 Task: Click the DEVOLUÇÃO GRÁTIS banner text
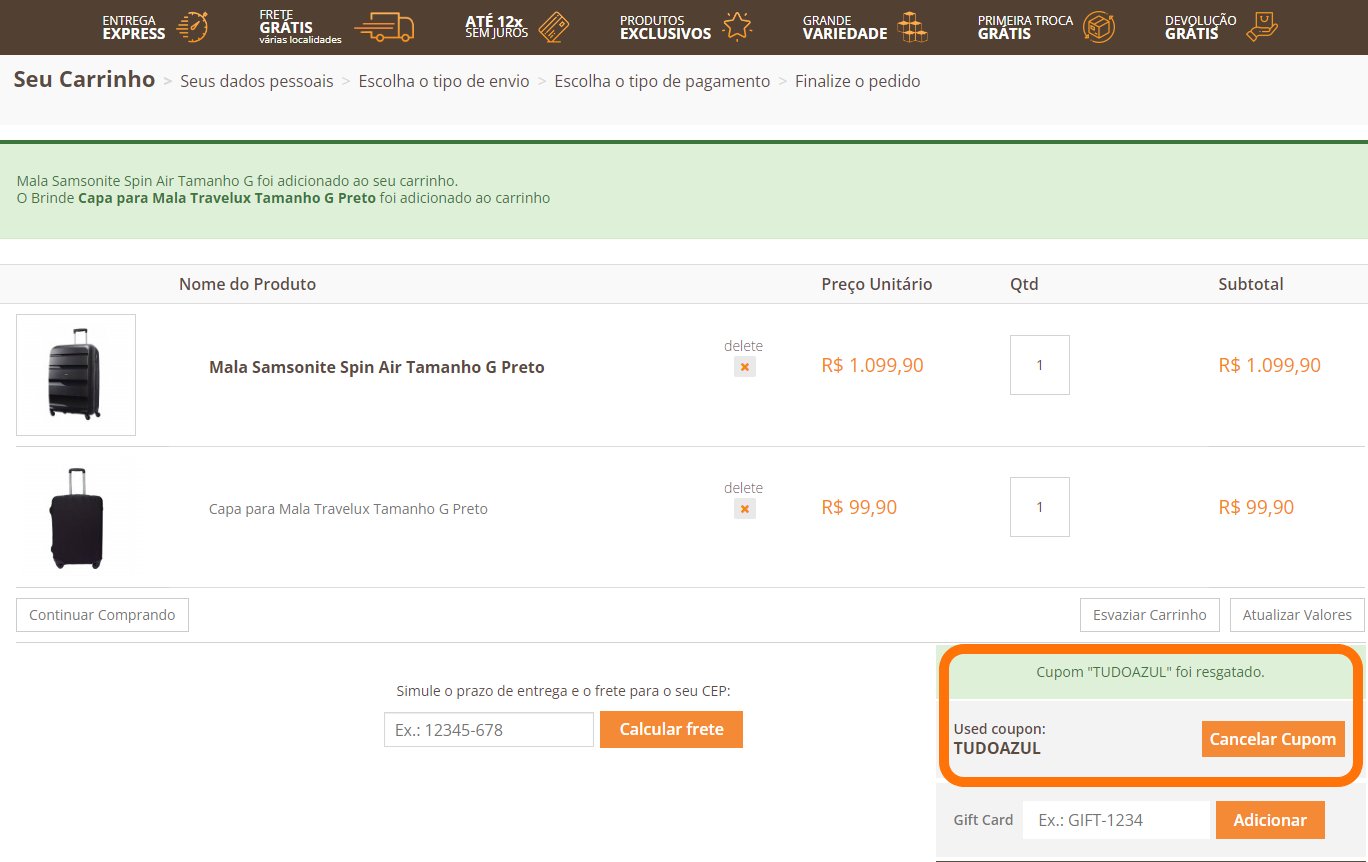point(1201,27)
